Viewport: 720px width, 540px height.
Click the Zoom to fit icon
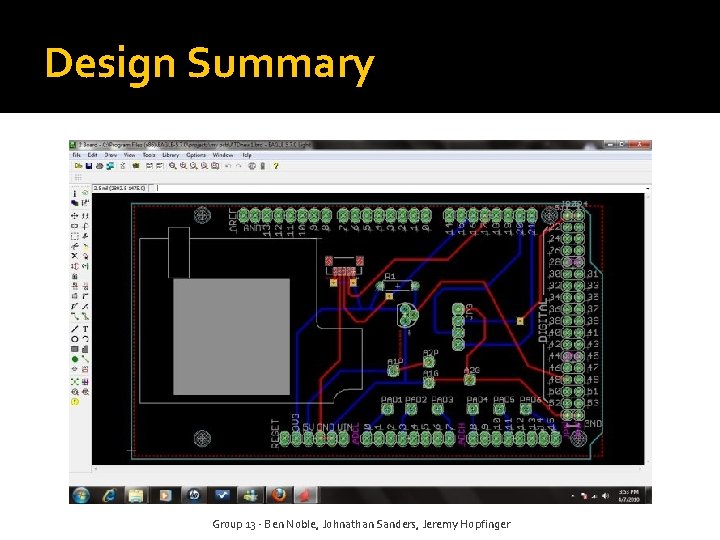172,166
